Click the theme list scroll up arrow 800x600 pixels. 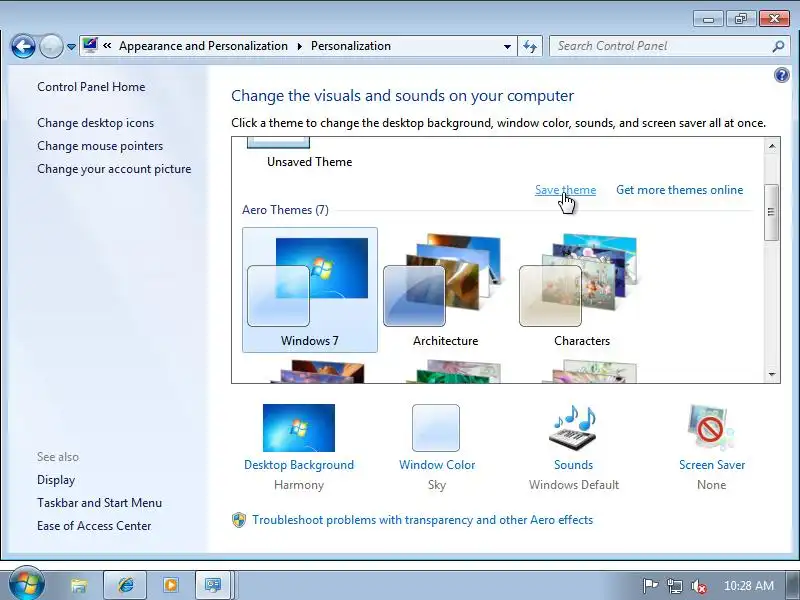coord(772,146)
